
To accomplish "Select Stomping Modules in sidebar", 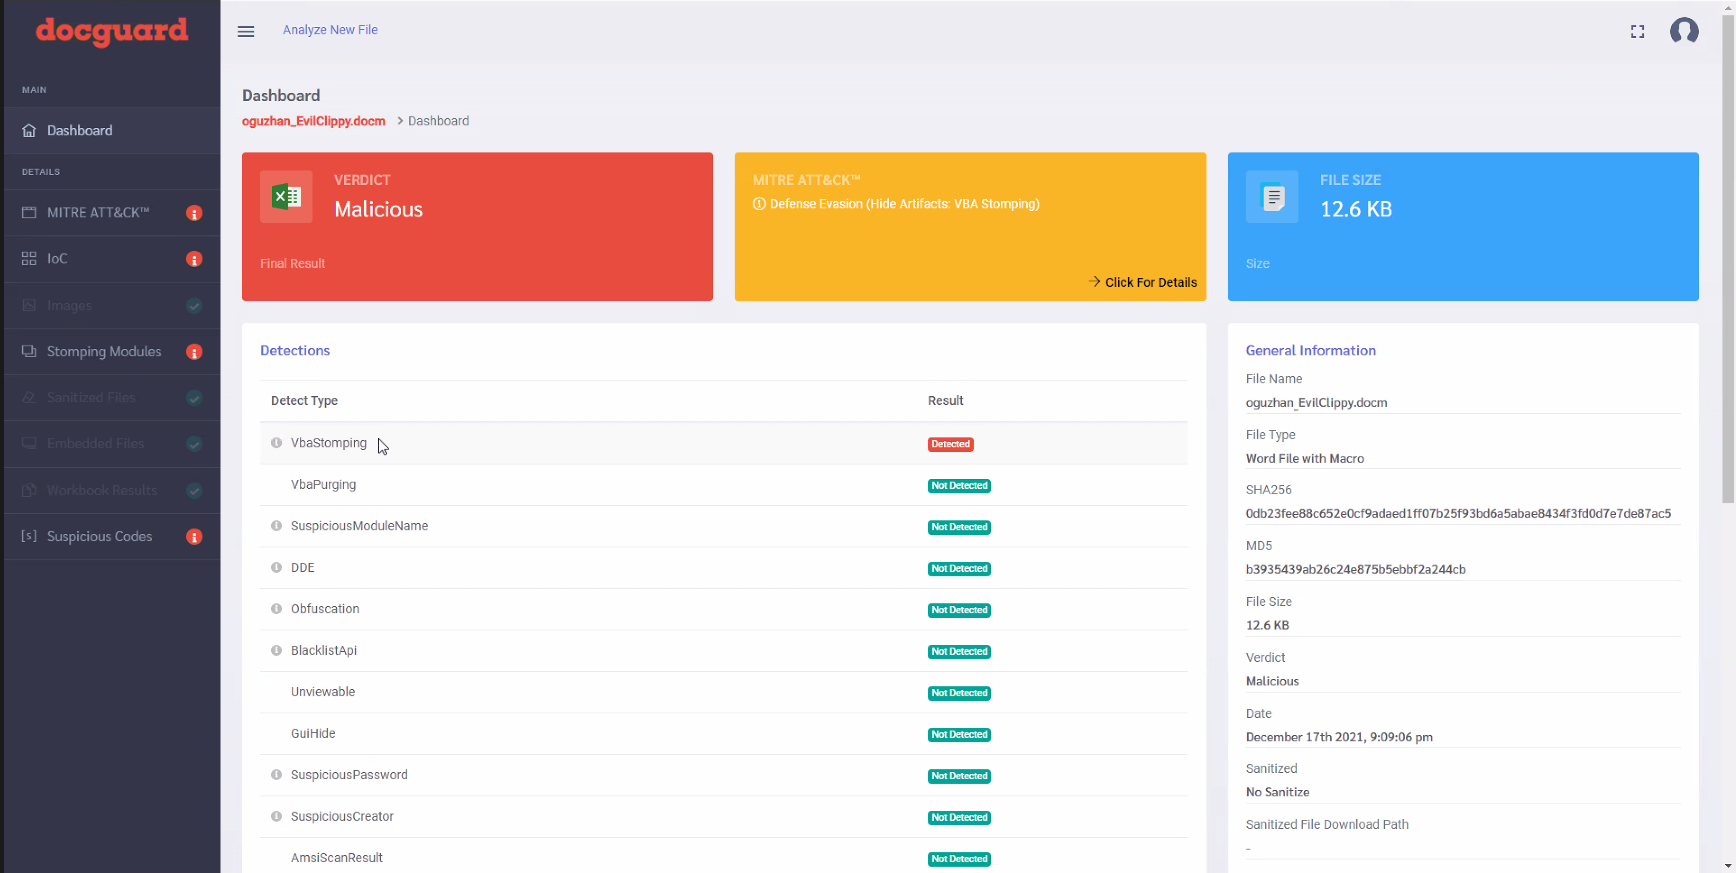I will [104, 352].
